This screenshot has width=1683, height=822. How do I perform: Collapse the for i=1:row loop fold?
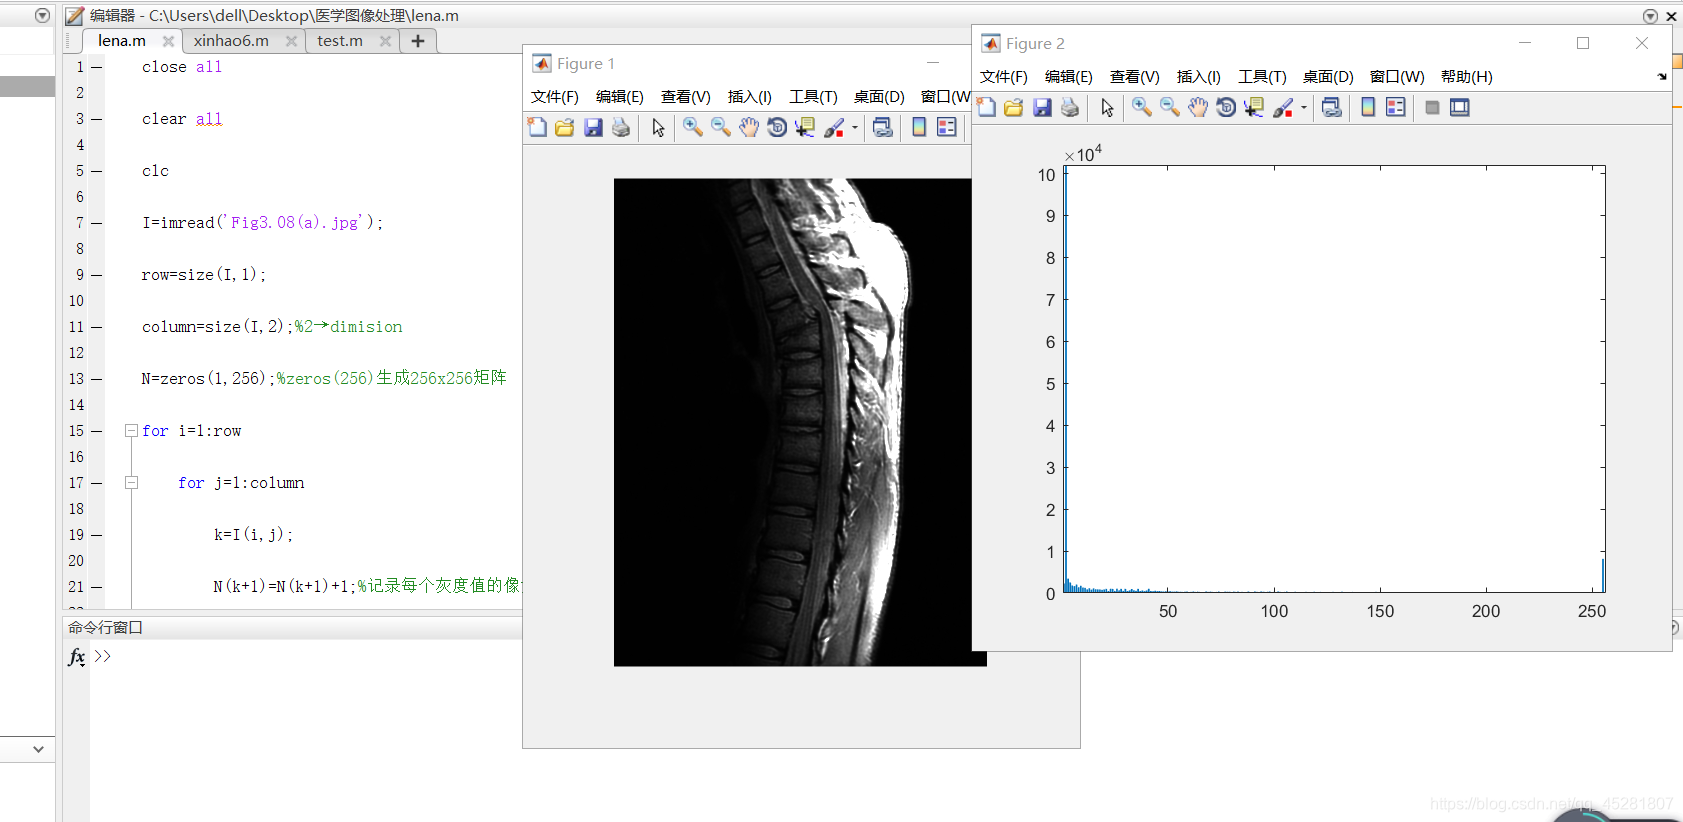tap(131, 431)
